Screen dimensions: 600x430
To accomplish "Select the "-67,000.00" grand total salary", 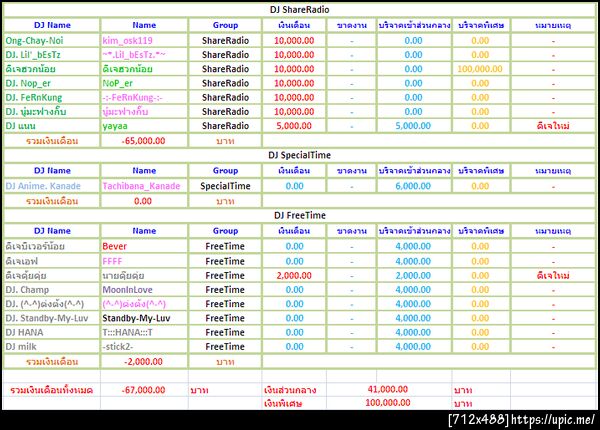I will point(143,390).
